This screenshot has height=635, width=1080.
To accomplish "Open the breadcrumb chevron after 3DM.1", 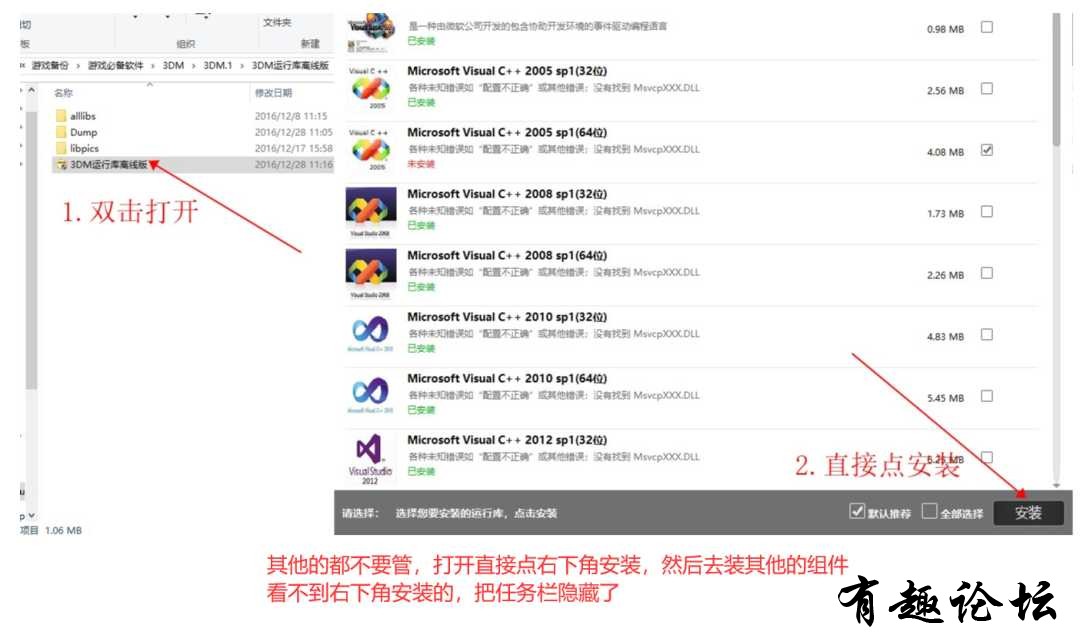I will coord(242,65).
